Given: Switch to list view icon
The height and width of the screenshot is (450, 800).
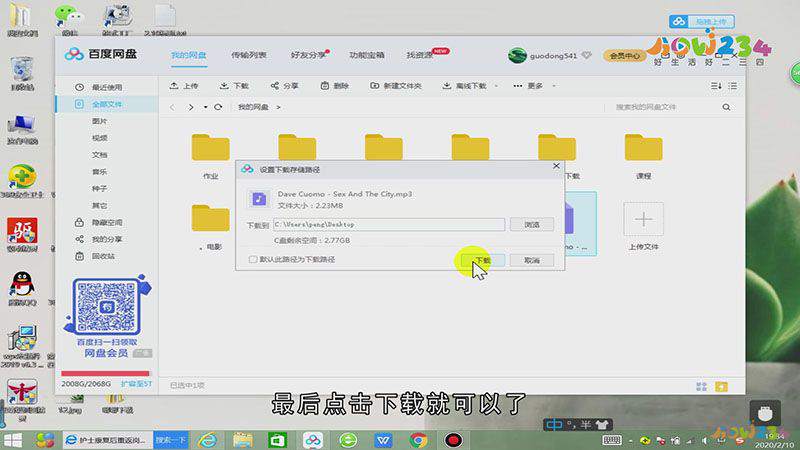Looking at the screenshot, I should 733,86.
